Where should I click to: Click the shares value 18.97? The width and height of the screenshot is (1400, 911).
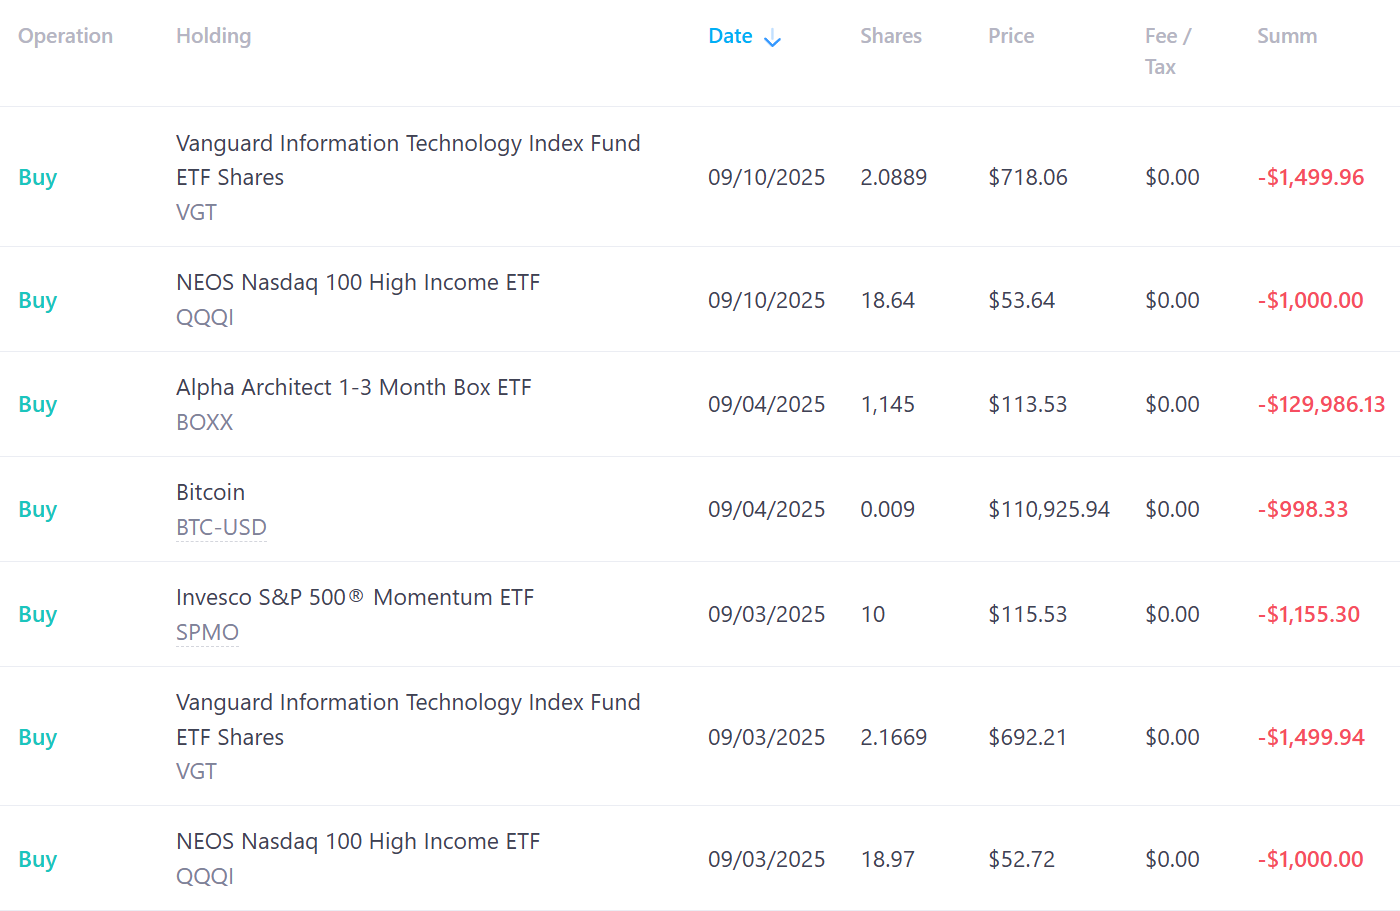887,859
